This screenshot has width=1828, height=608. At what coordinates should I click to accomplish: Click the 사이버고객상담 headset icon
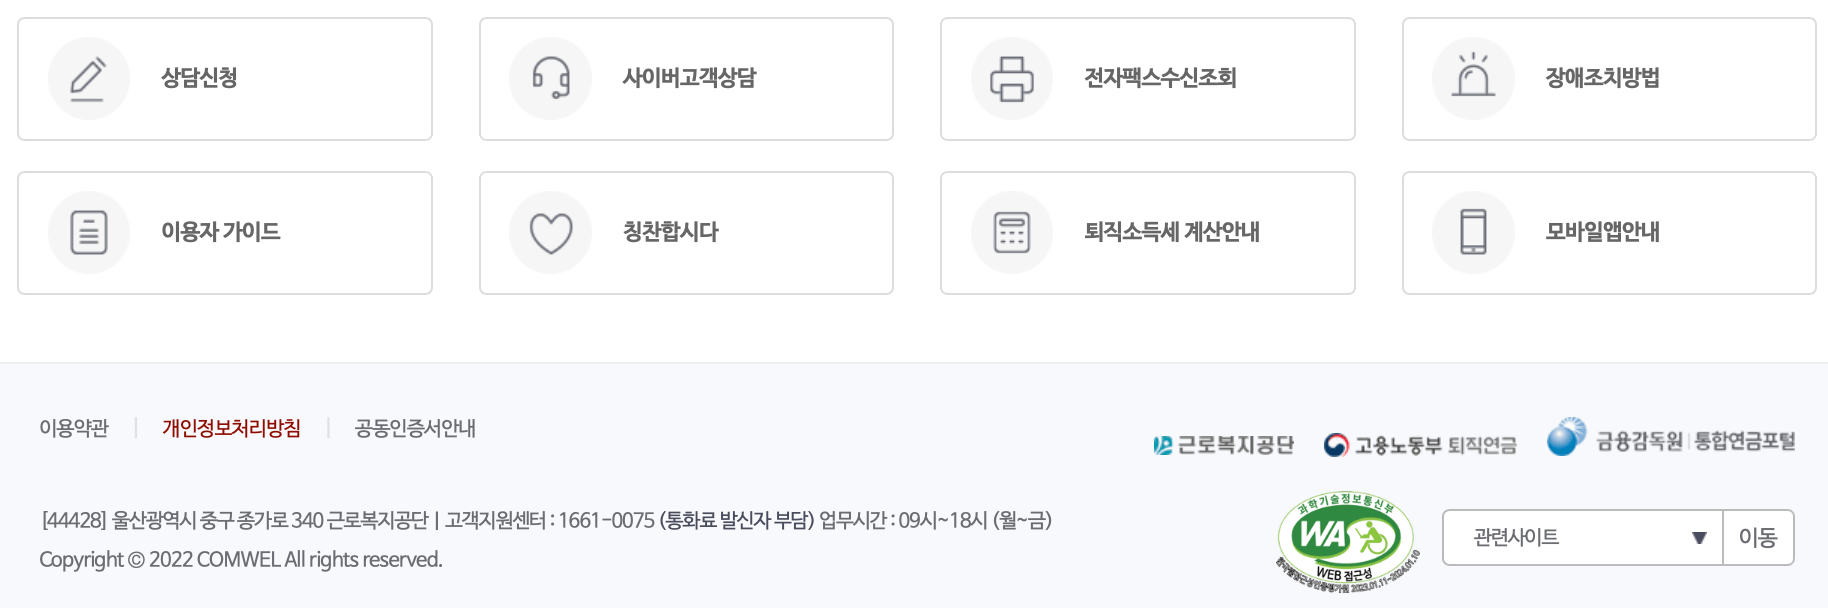coord(549,78)
